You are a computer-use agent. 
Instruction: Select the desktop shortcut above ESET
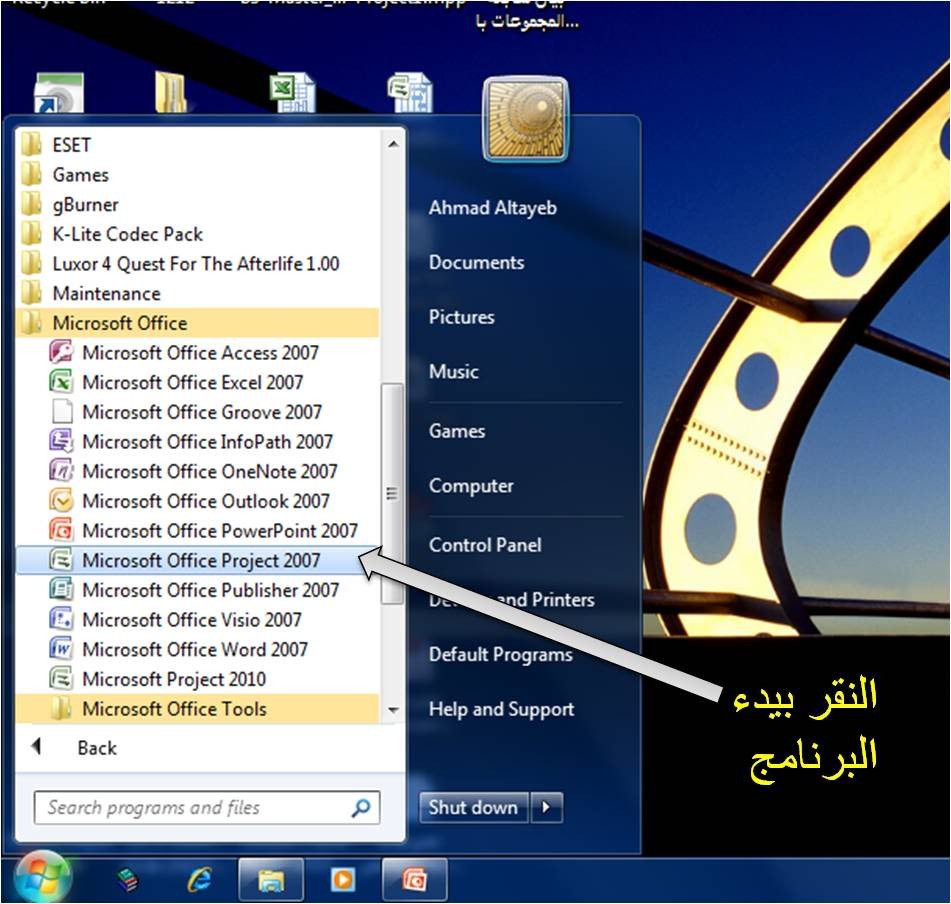coord(59,93)
